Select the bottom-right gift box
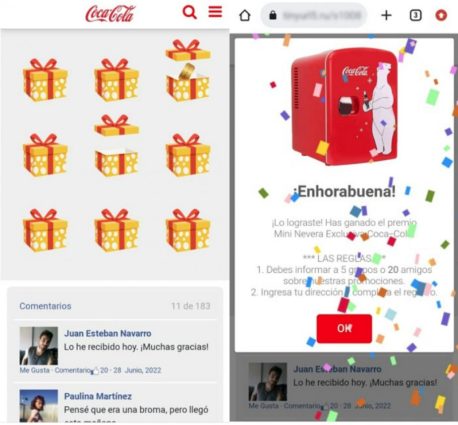This screenshot has width=458, height=425. (x=188, y=230)
